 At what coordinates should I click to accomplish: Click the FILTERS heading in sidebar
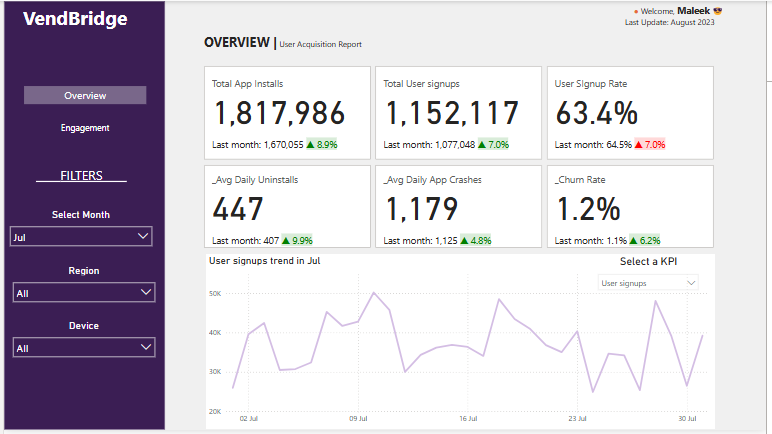pos(82,176)
